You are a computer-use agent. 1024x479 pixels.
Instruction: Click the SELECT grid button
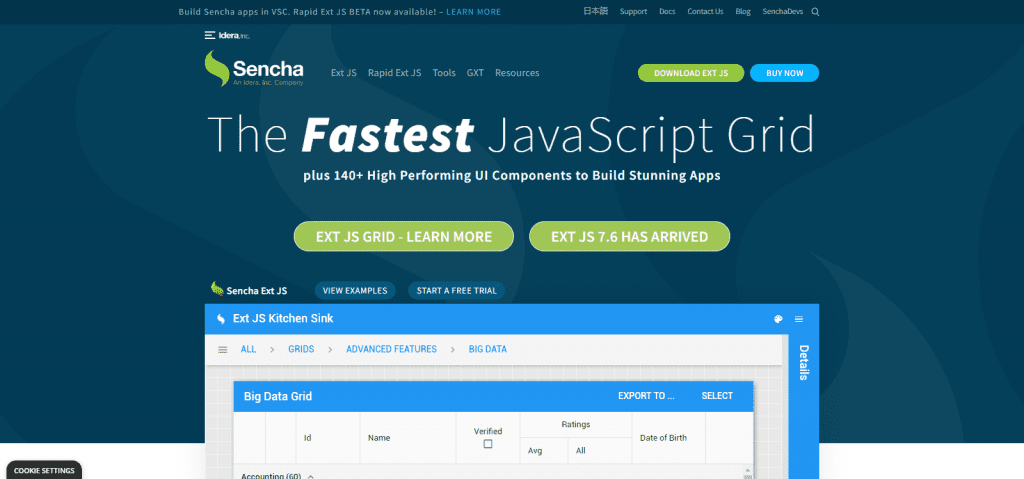(x=717, y=396)
